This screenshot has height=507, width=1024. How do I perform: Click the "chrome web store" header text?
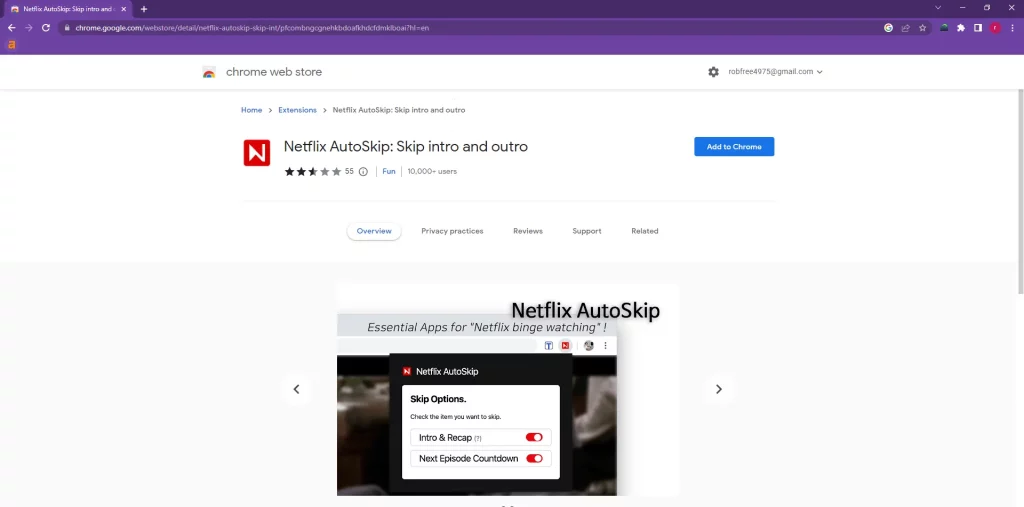pos(274,73)
